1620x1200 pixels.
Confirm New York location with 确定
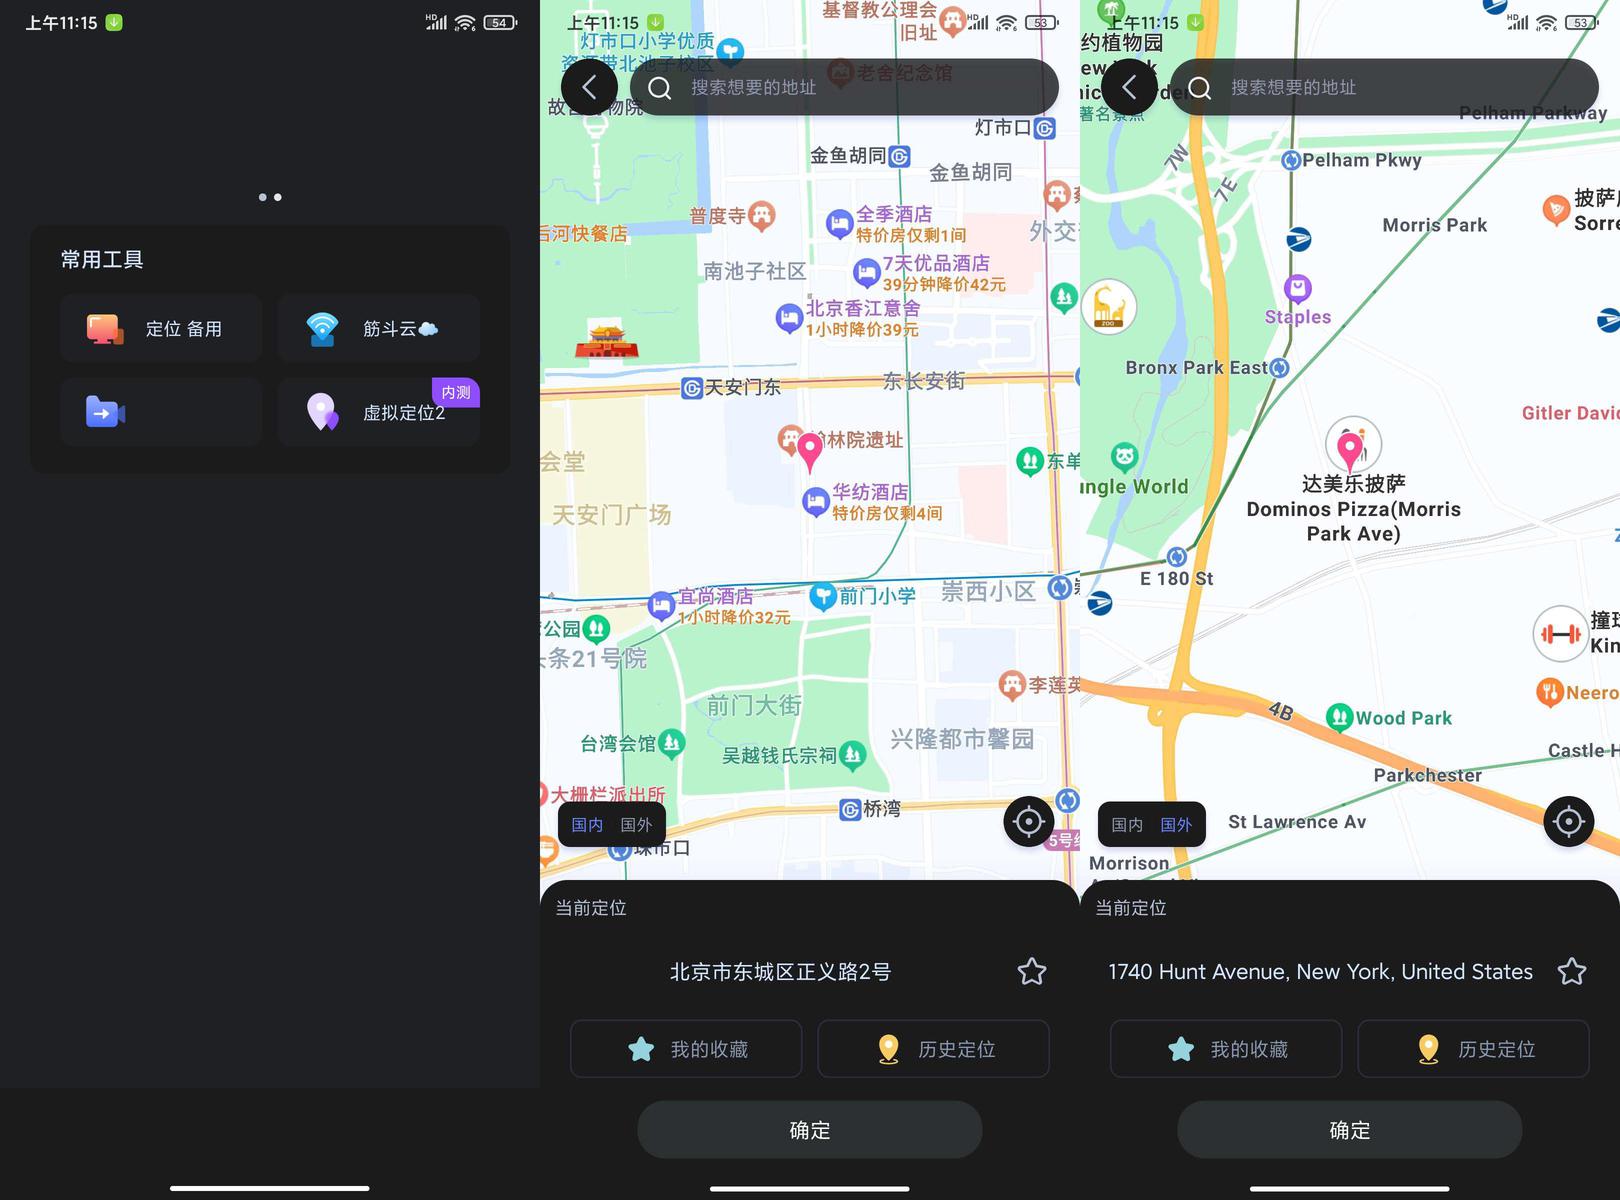1350,1130
